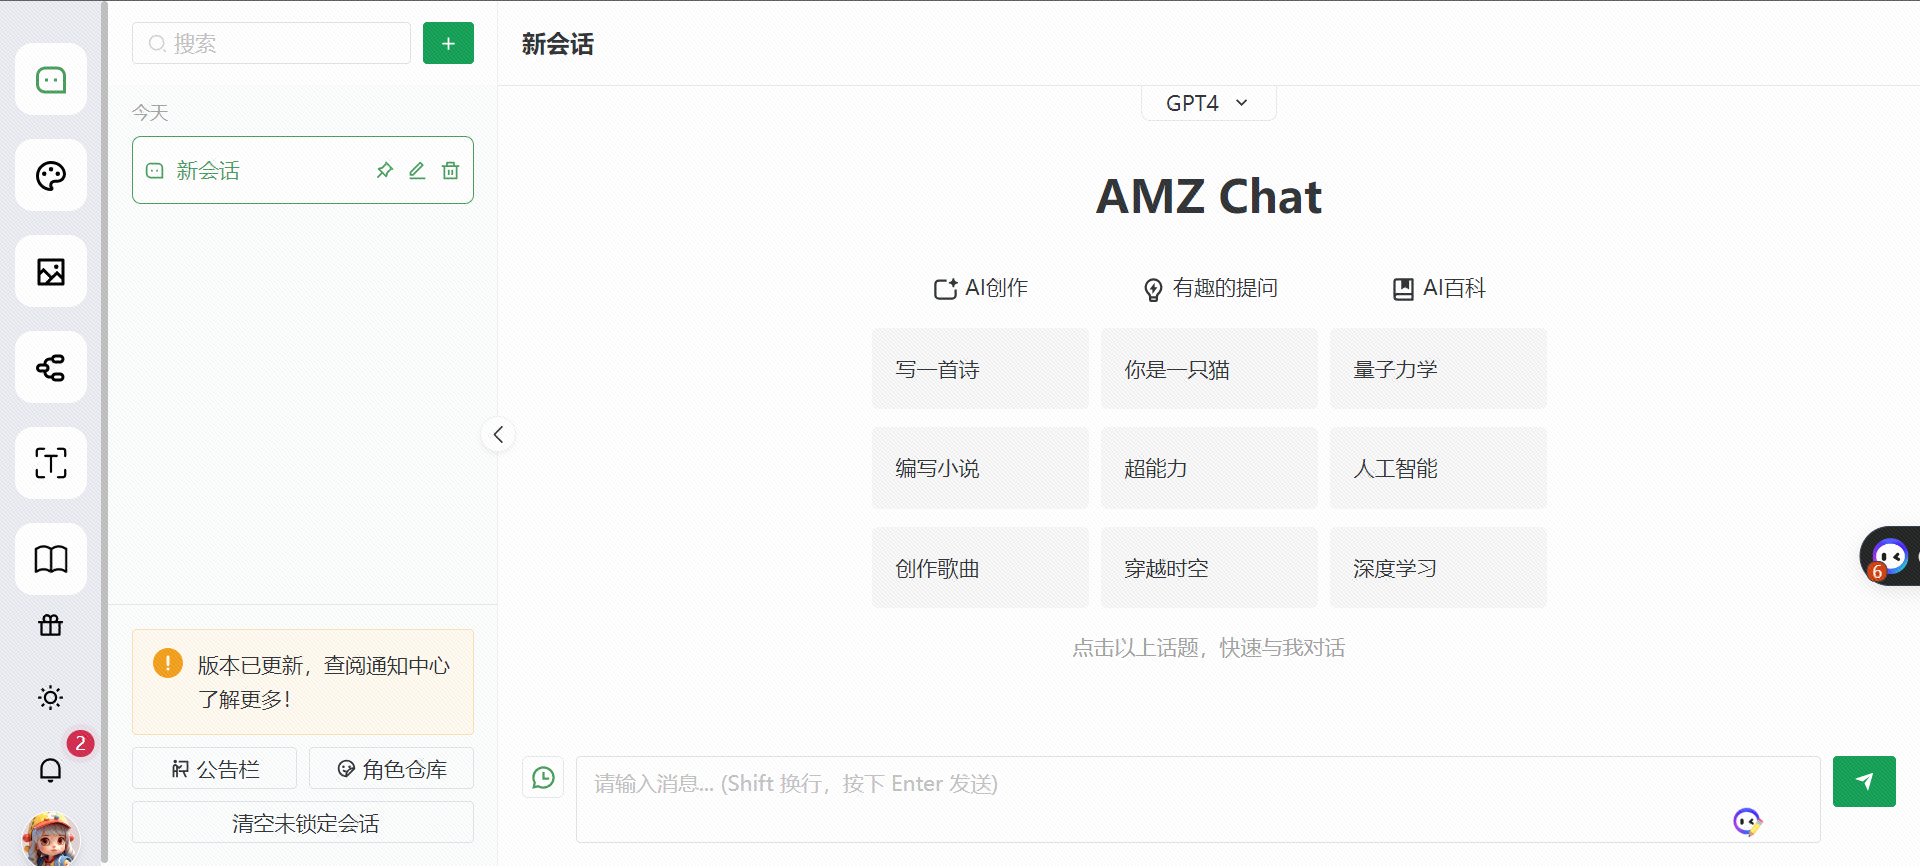Open the text recognition sidebar icon
The height and width of the screenshot is (866, 1920).
51,464
